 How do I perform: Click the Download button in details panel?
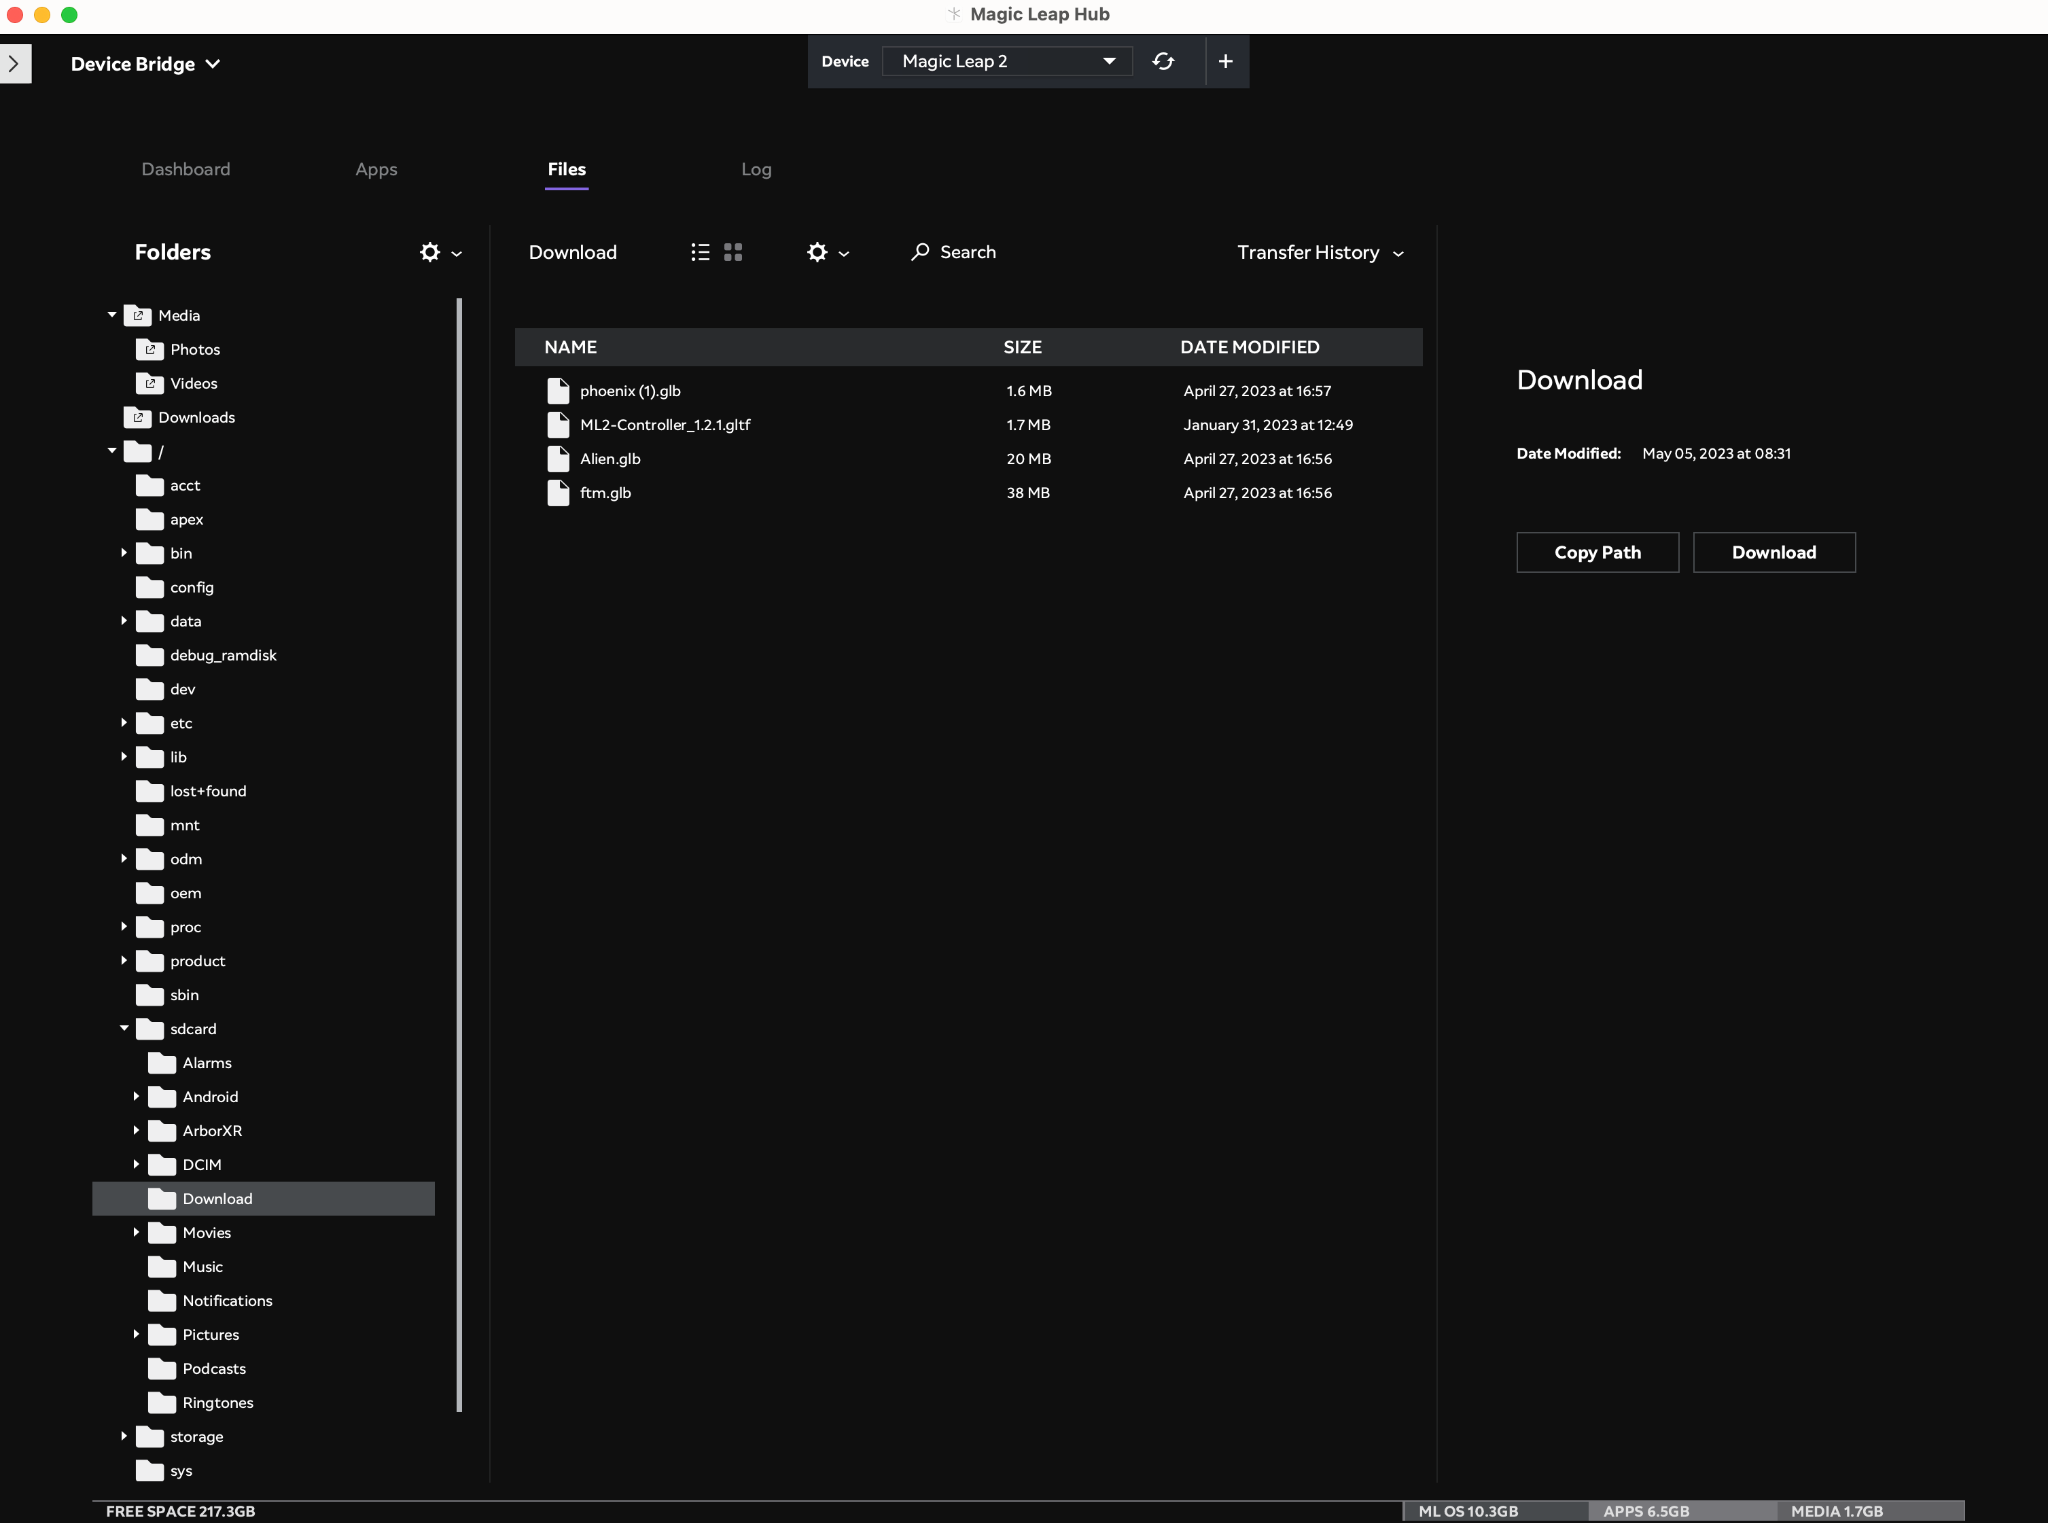[x=1774, y=552]
